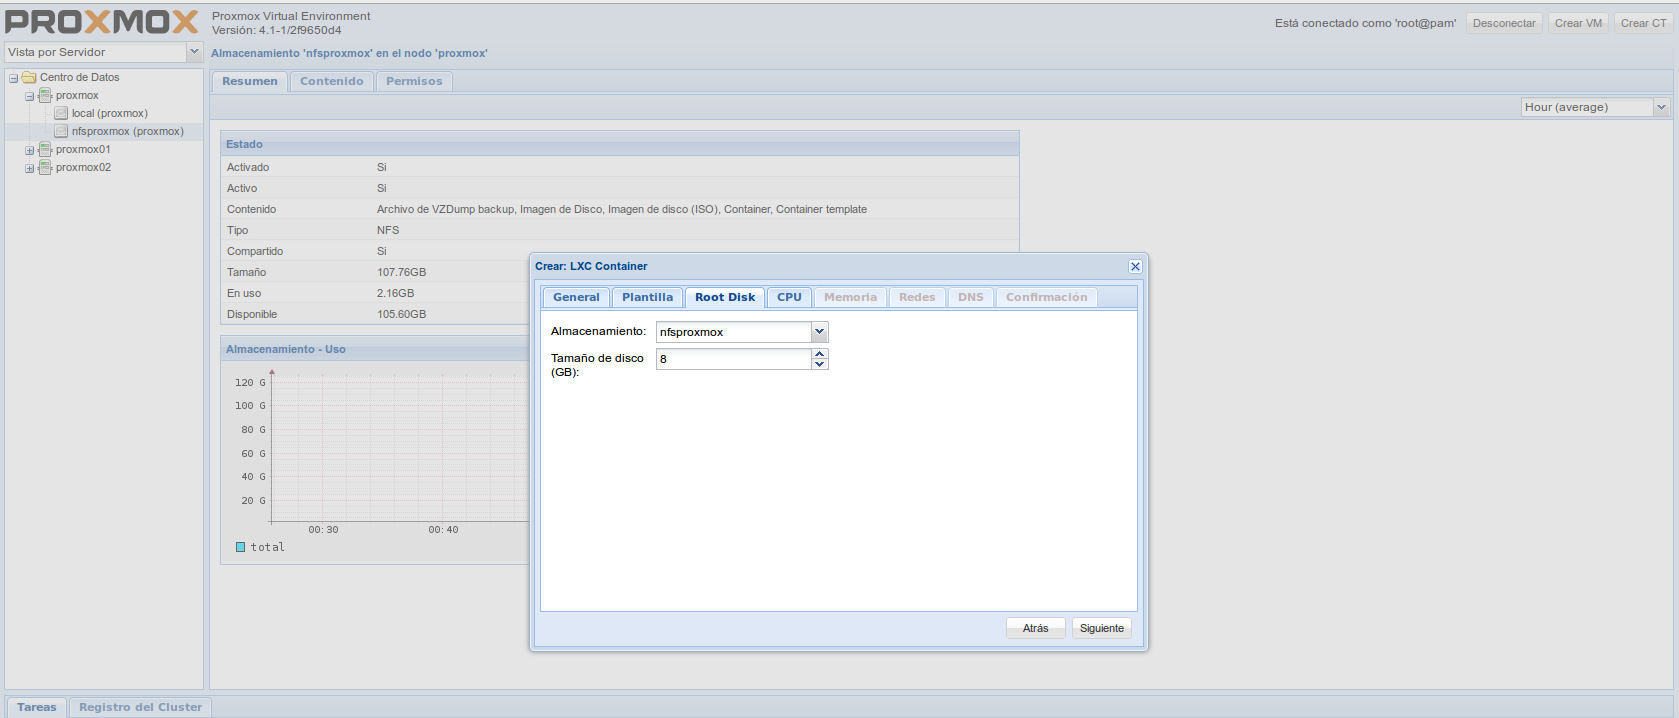Viewport: 1679px width, 718px height.
Task: Click the proxmox02 node server icon
Action: (45, 168)
